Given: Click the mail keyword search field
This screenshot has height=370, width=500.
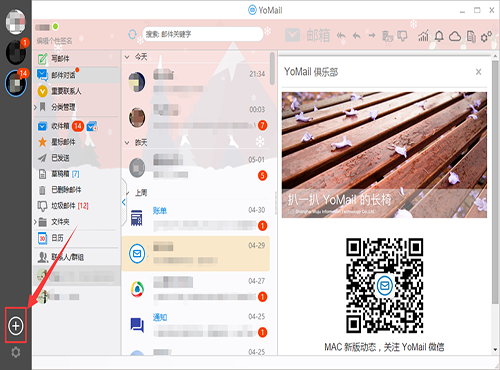Looking at the screenshot, I should pos(203,34).
